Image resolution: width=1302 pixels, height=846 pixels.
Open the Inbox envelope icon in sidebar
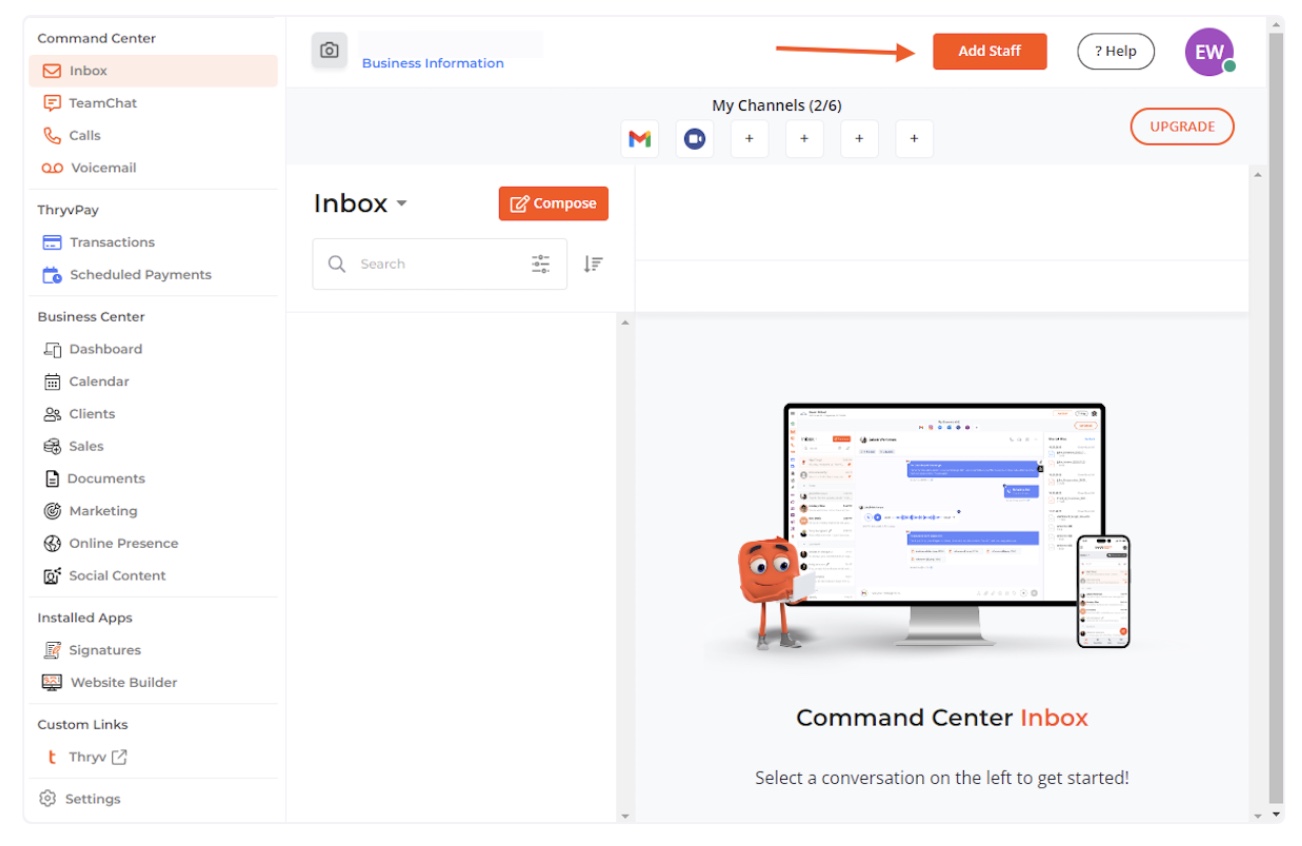(x=51, y=71)
